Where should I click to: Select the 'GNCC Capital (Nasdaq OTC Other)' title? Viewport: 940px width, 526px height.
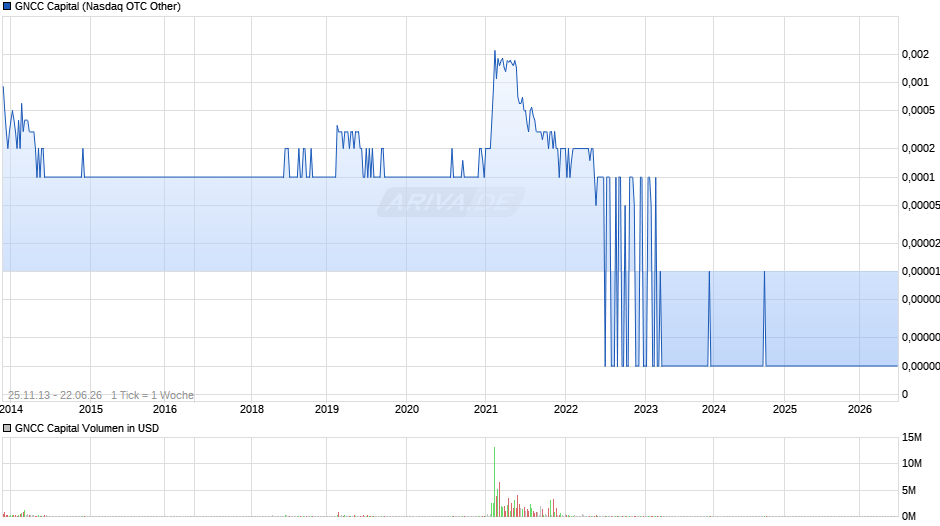tap(98, 7)
